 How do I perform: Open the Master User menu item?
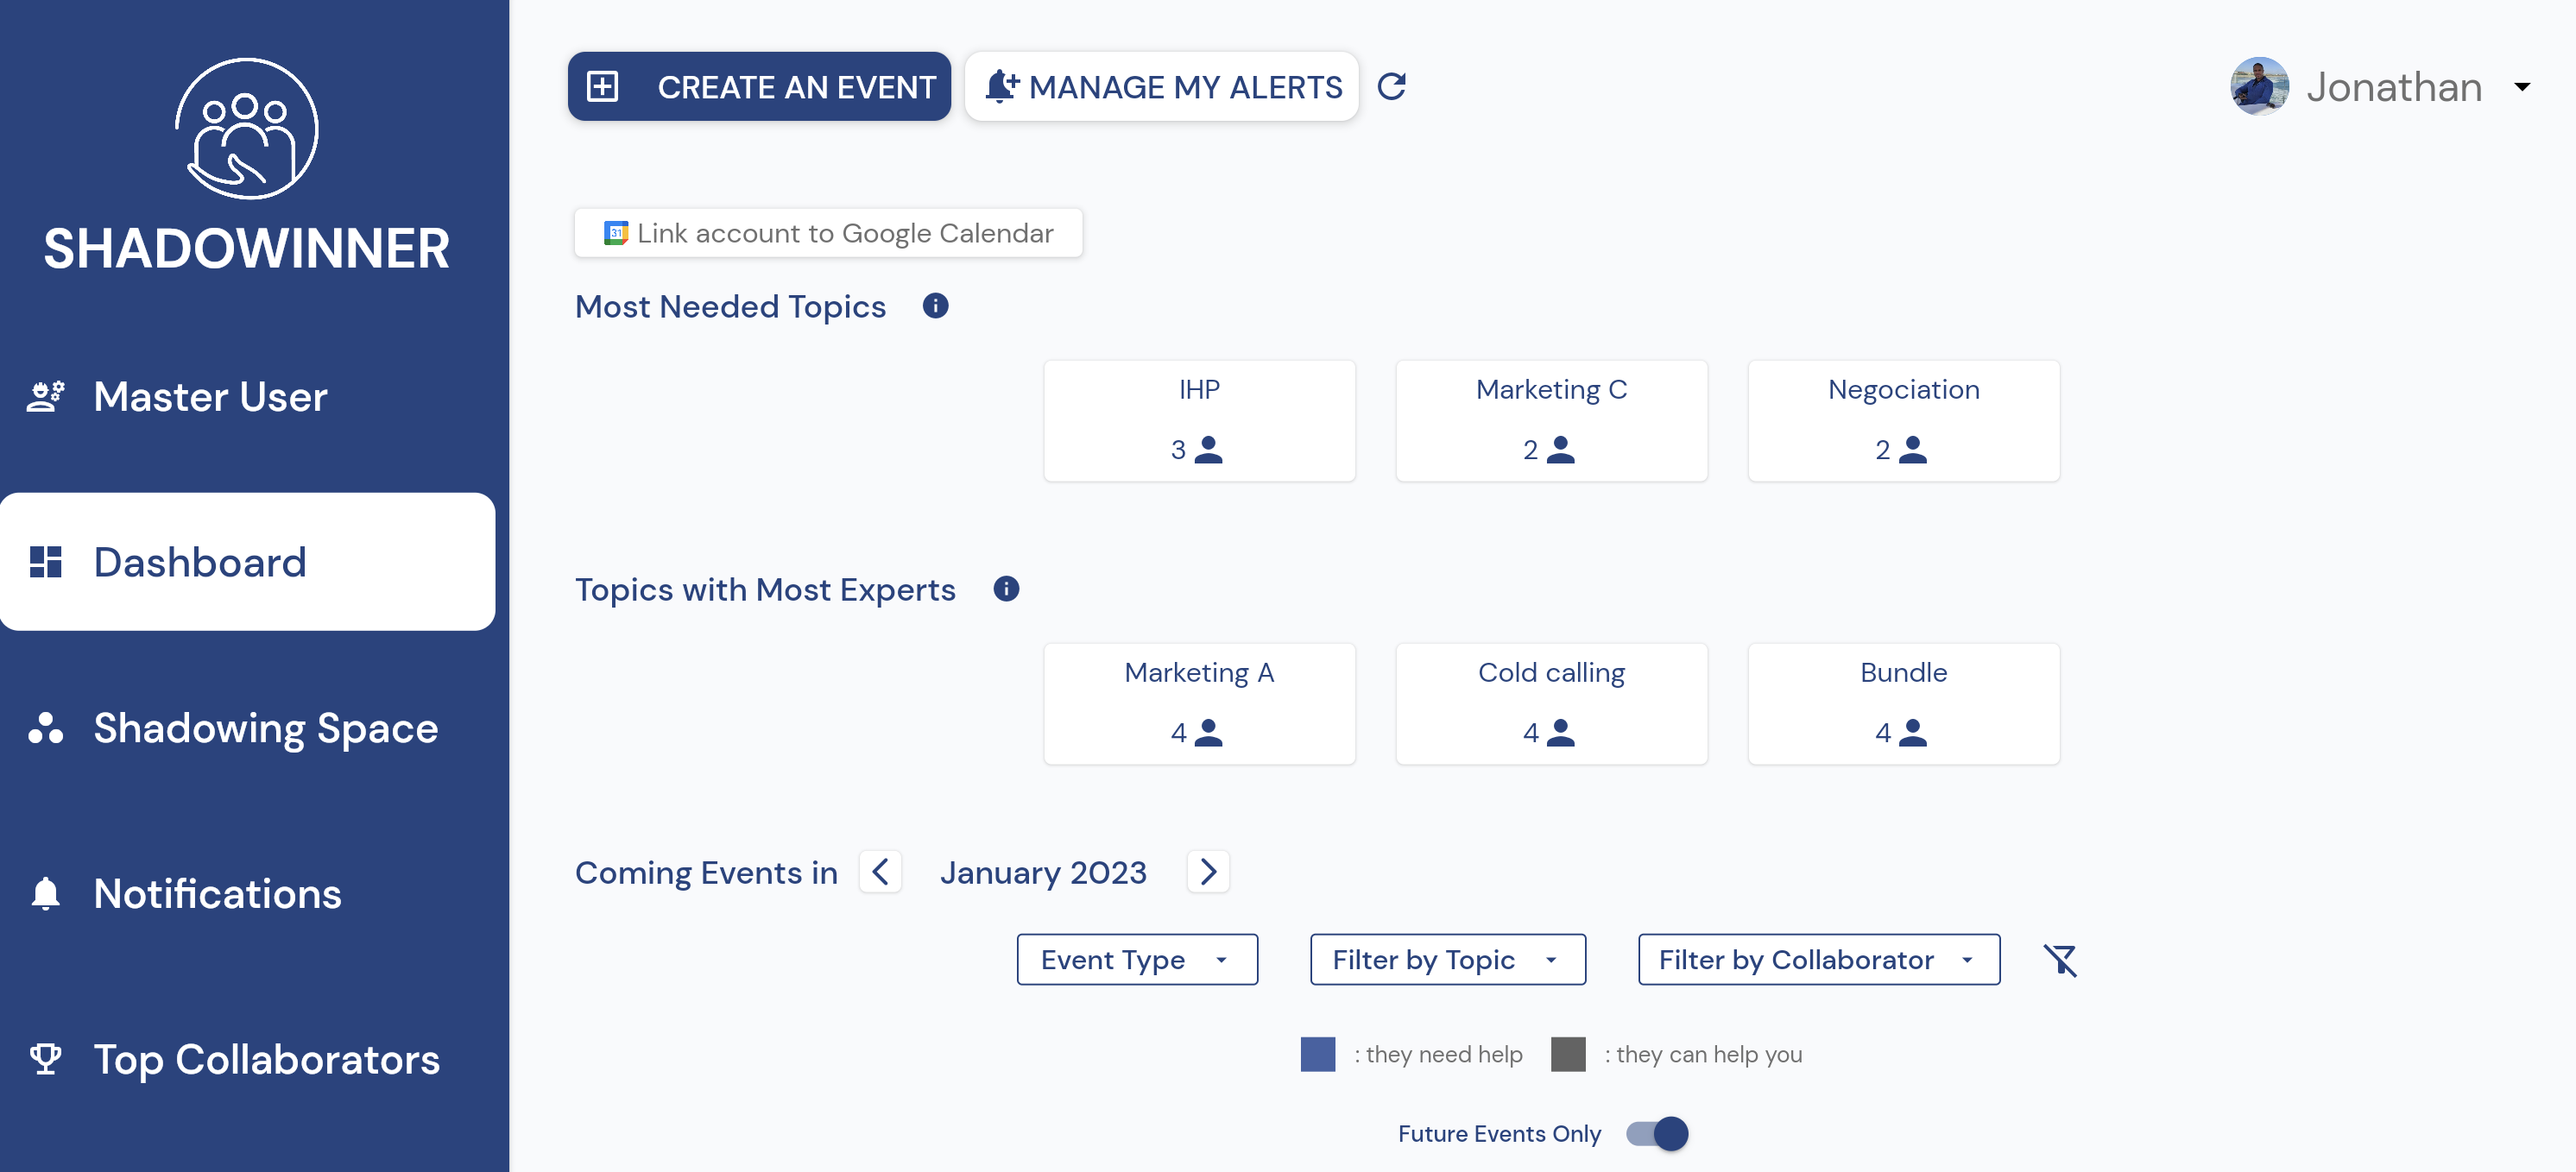[x=248, y=397]
